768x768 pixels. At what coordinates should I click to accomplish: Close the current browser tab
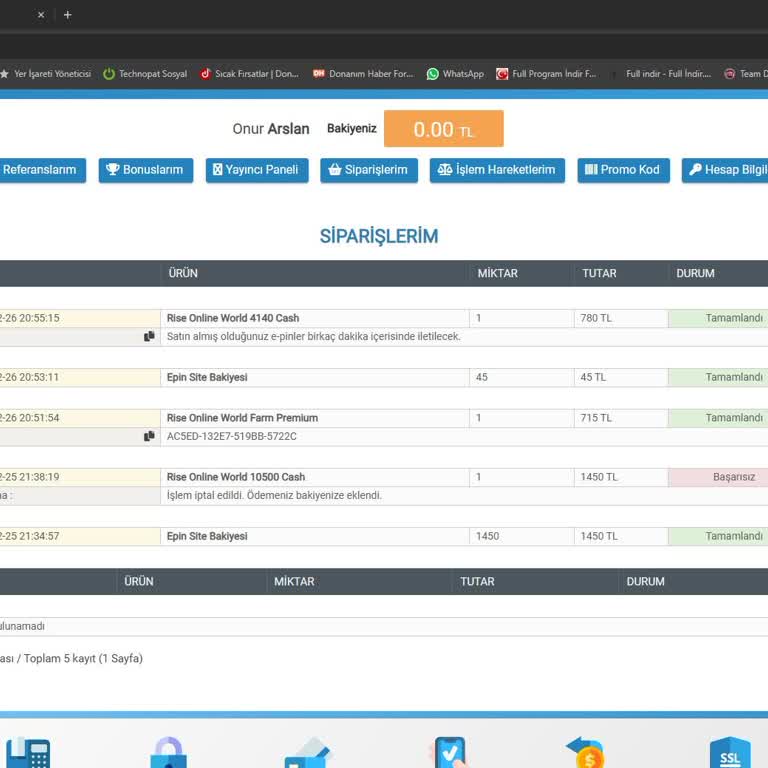pos(41,15)
